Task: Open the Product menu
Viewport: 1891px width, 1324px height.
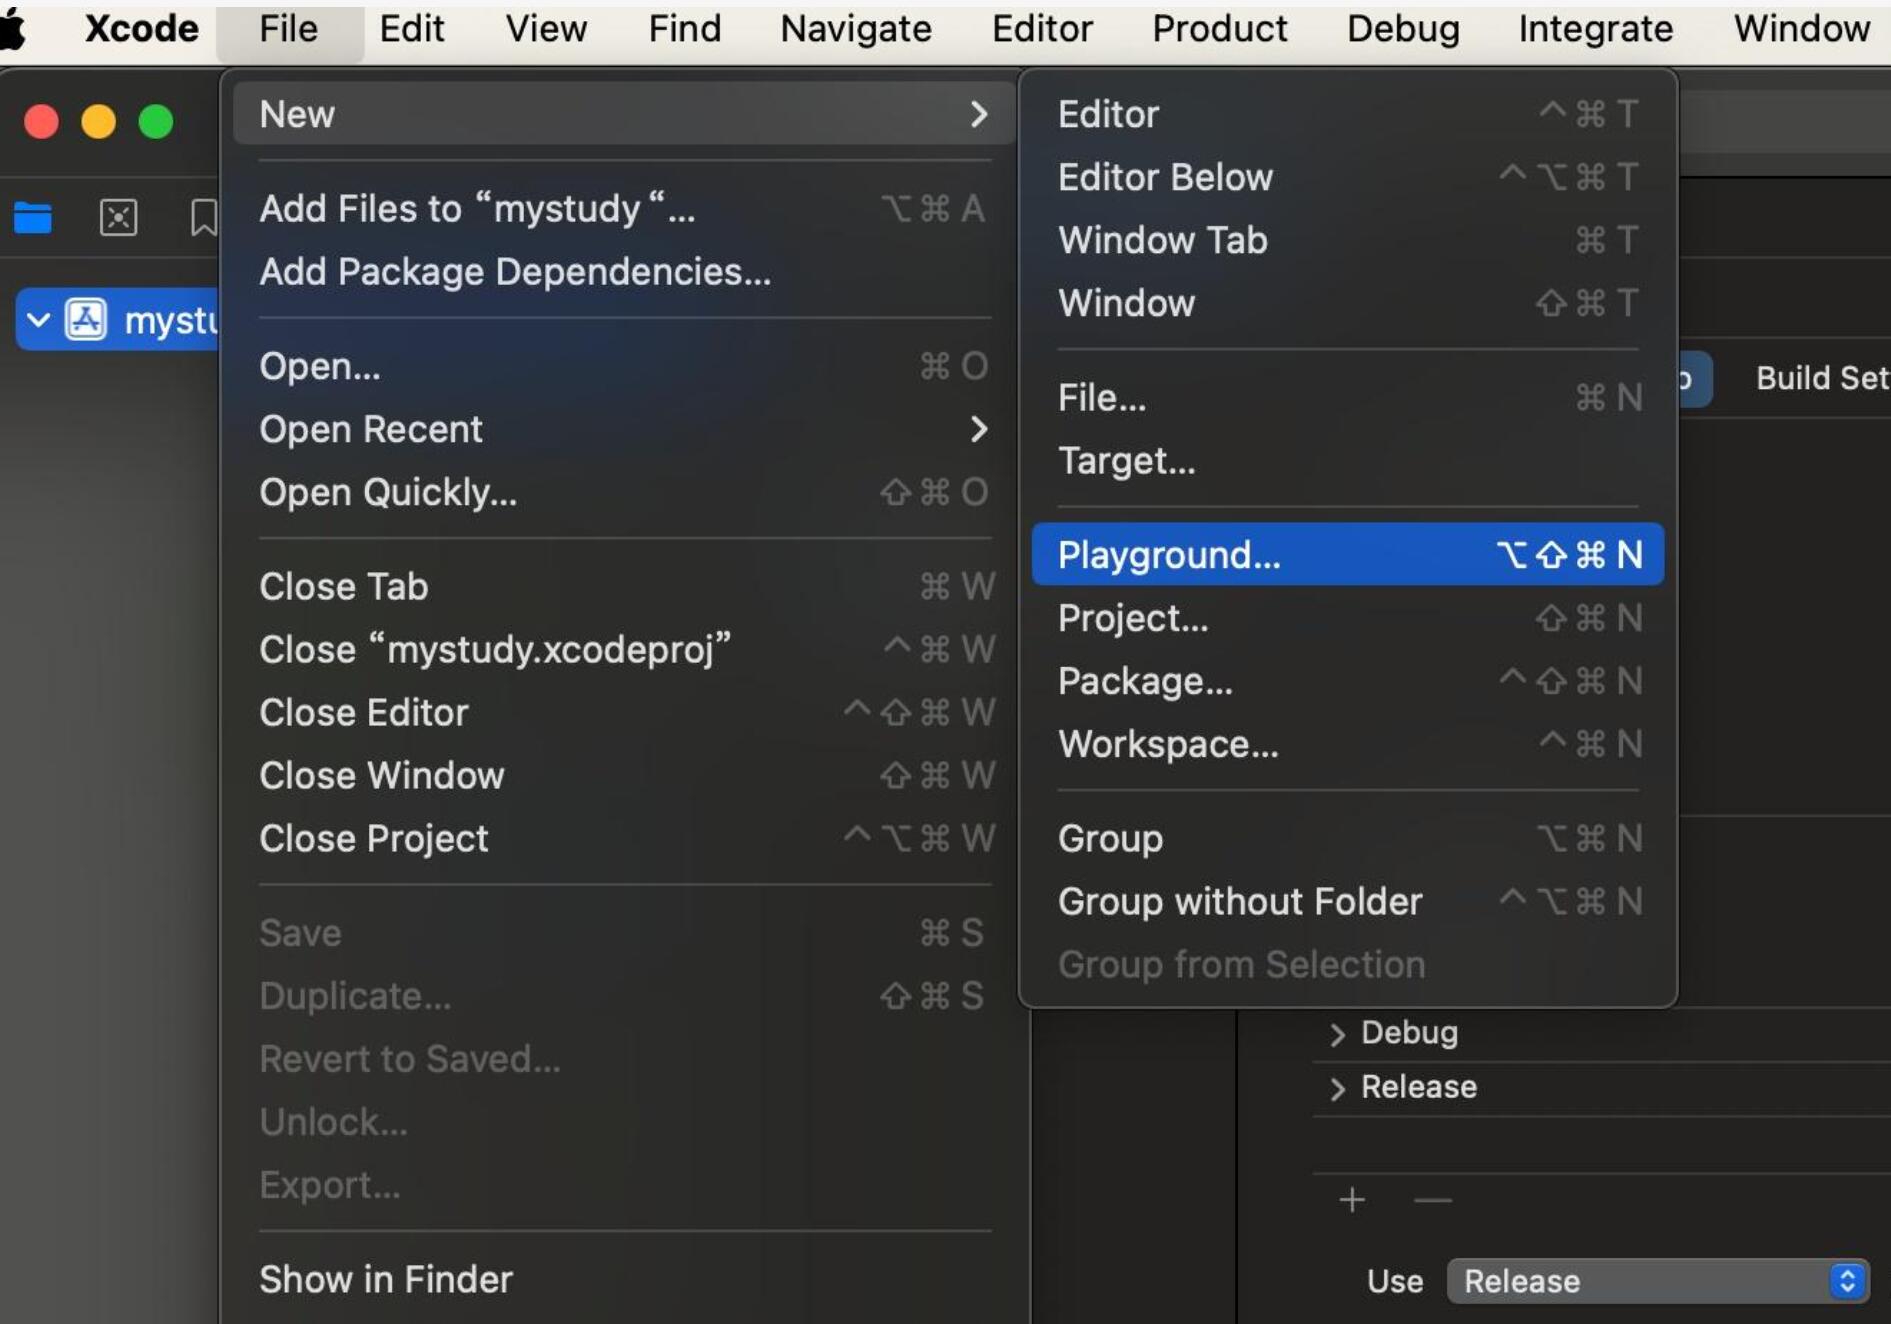Action: pyautogui.click(x=1219, y=28)
